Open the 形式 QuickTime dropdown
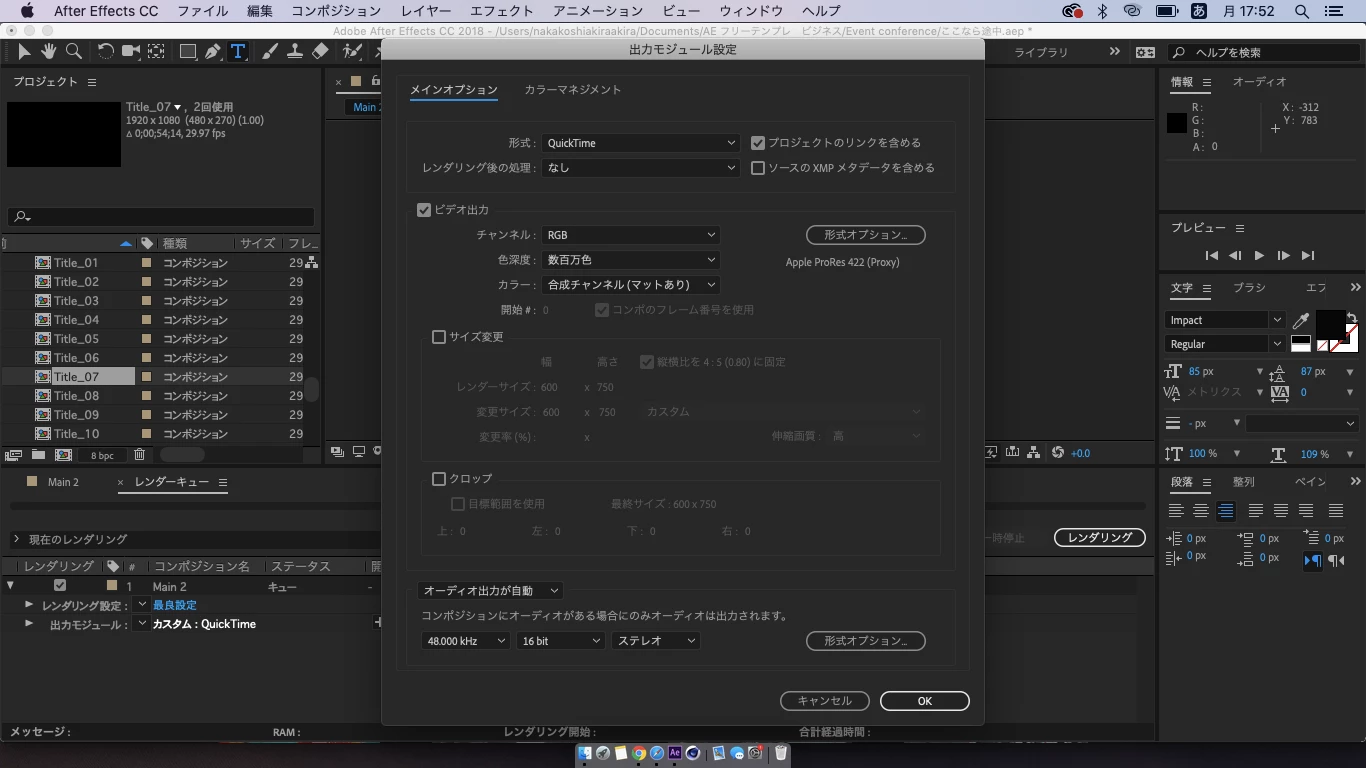 (640, 143)
